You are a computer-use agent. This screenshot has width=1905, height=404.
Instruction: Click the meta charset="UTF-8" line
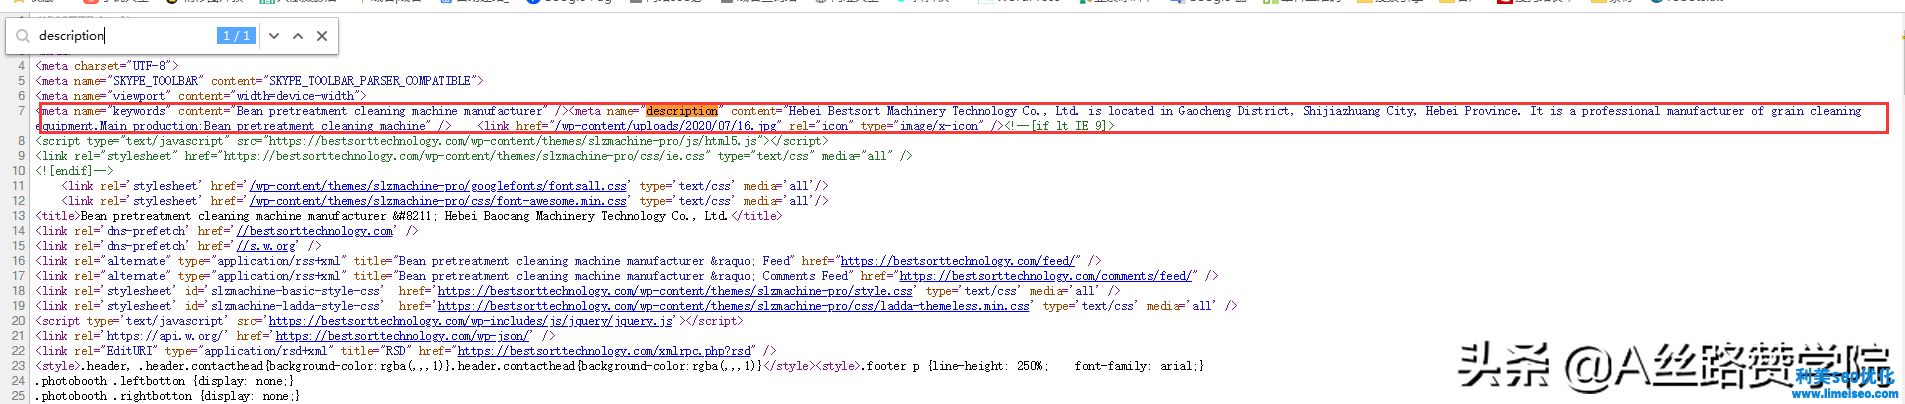[107, 66]
